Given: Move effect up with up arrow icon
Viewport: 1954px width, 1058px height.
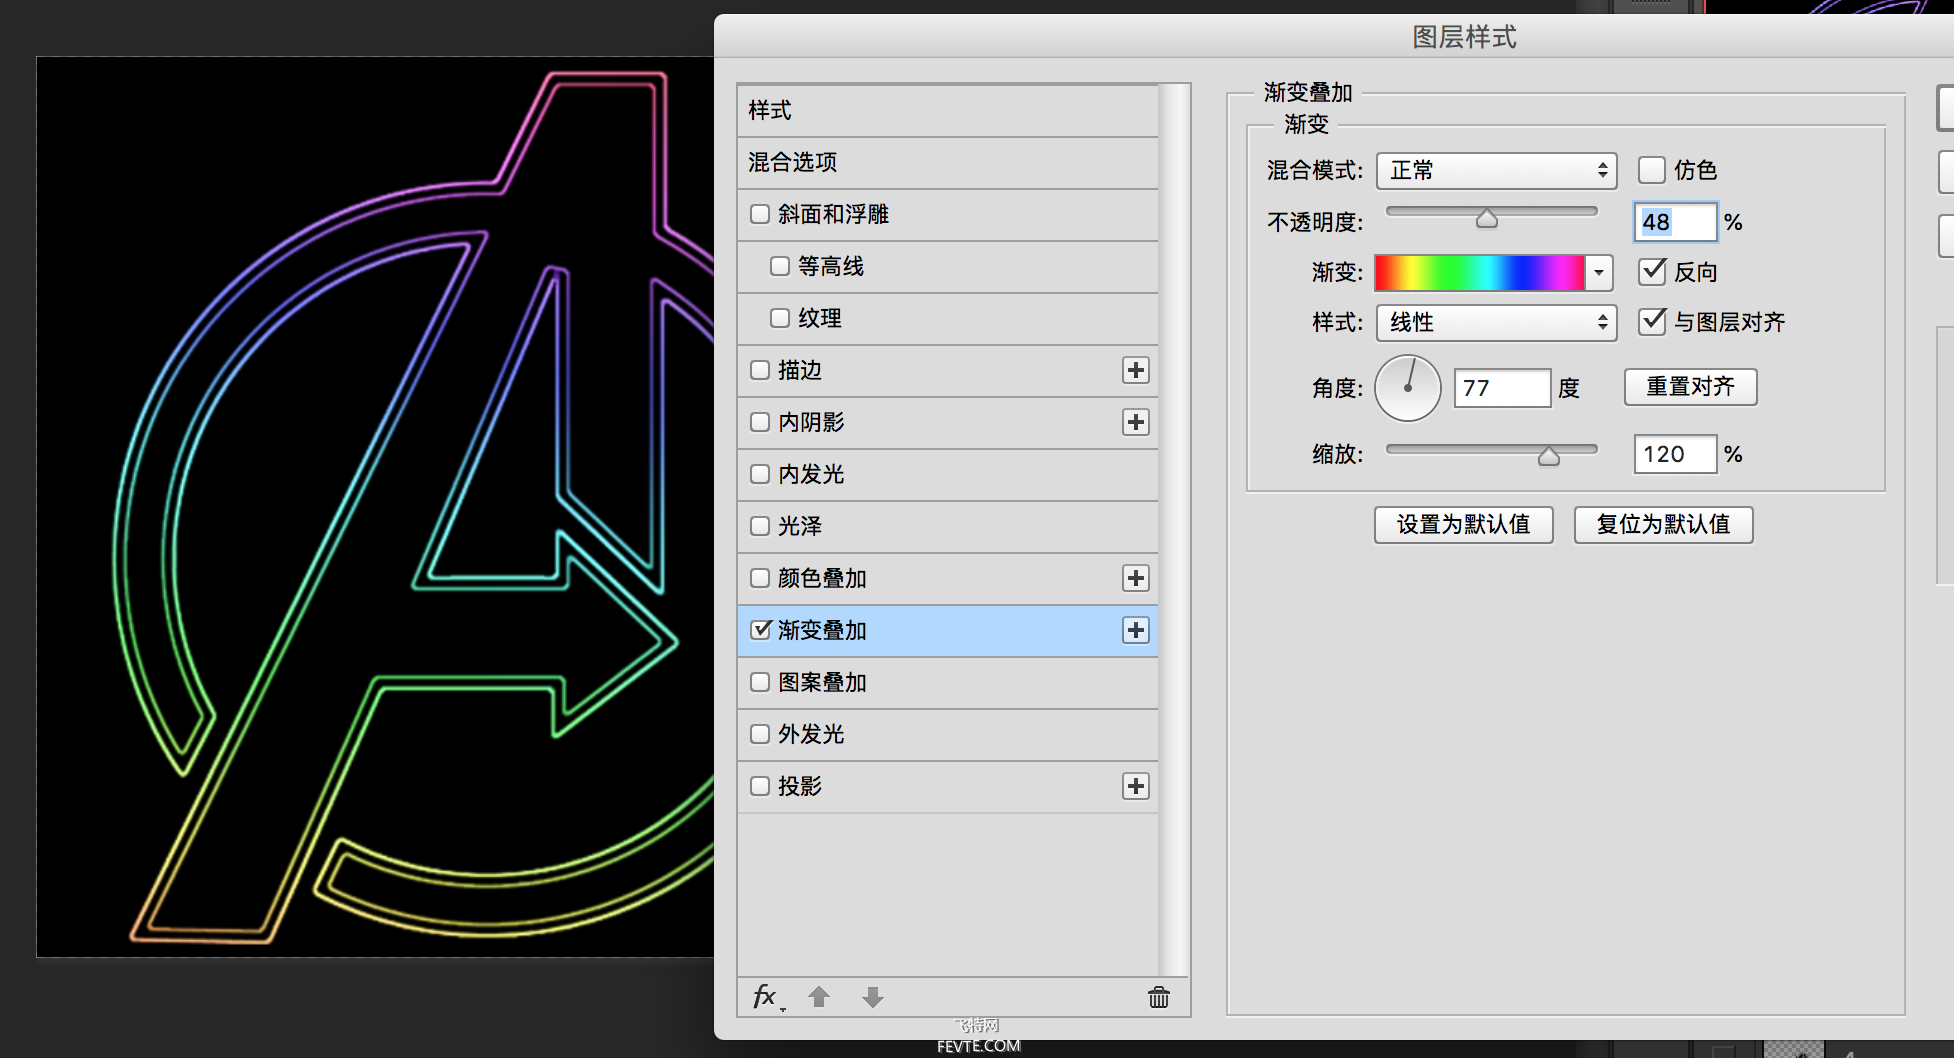Looking at the screenshot, I should coord(819,997).
